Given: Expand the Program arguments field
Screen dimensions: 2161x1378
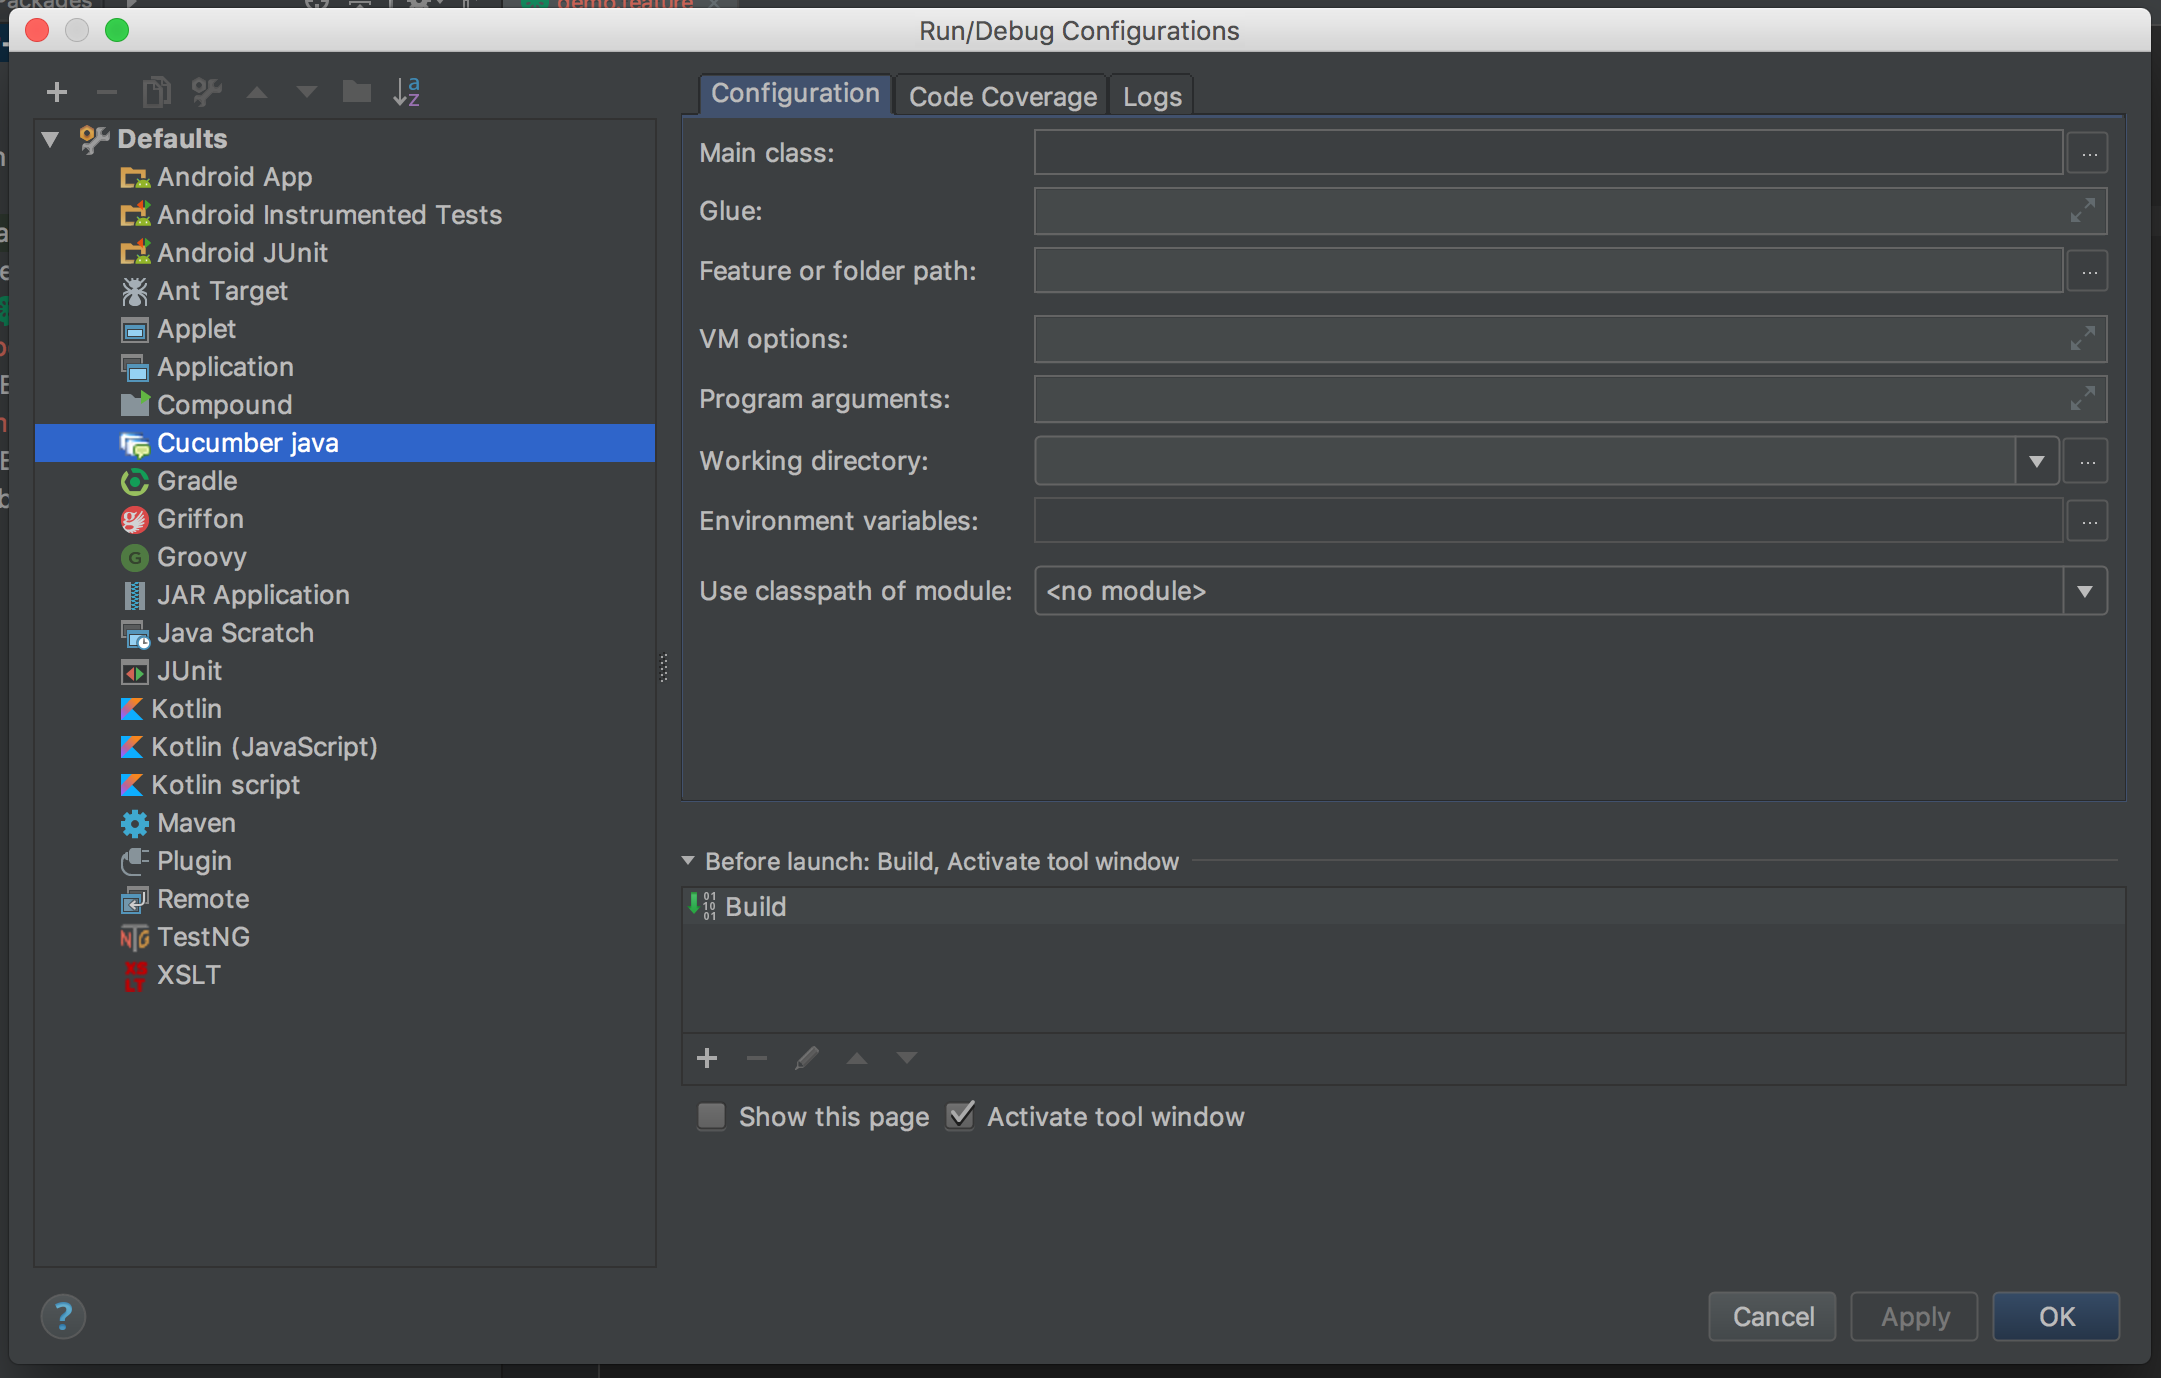Looking at the screenshot, I should (2082, 399).
